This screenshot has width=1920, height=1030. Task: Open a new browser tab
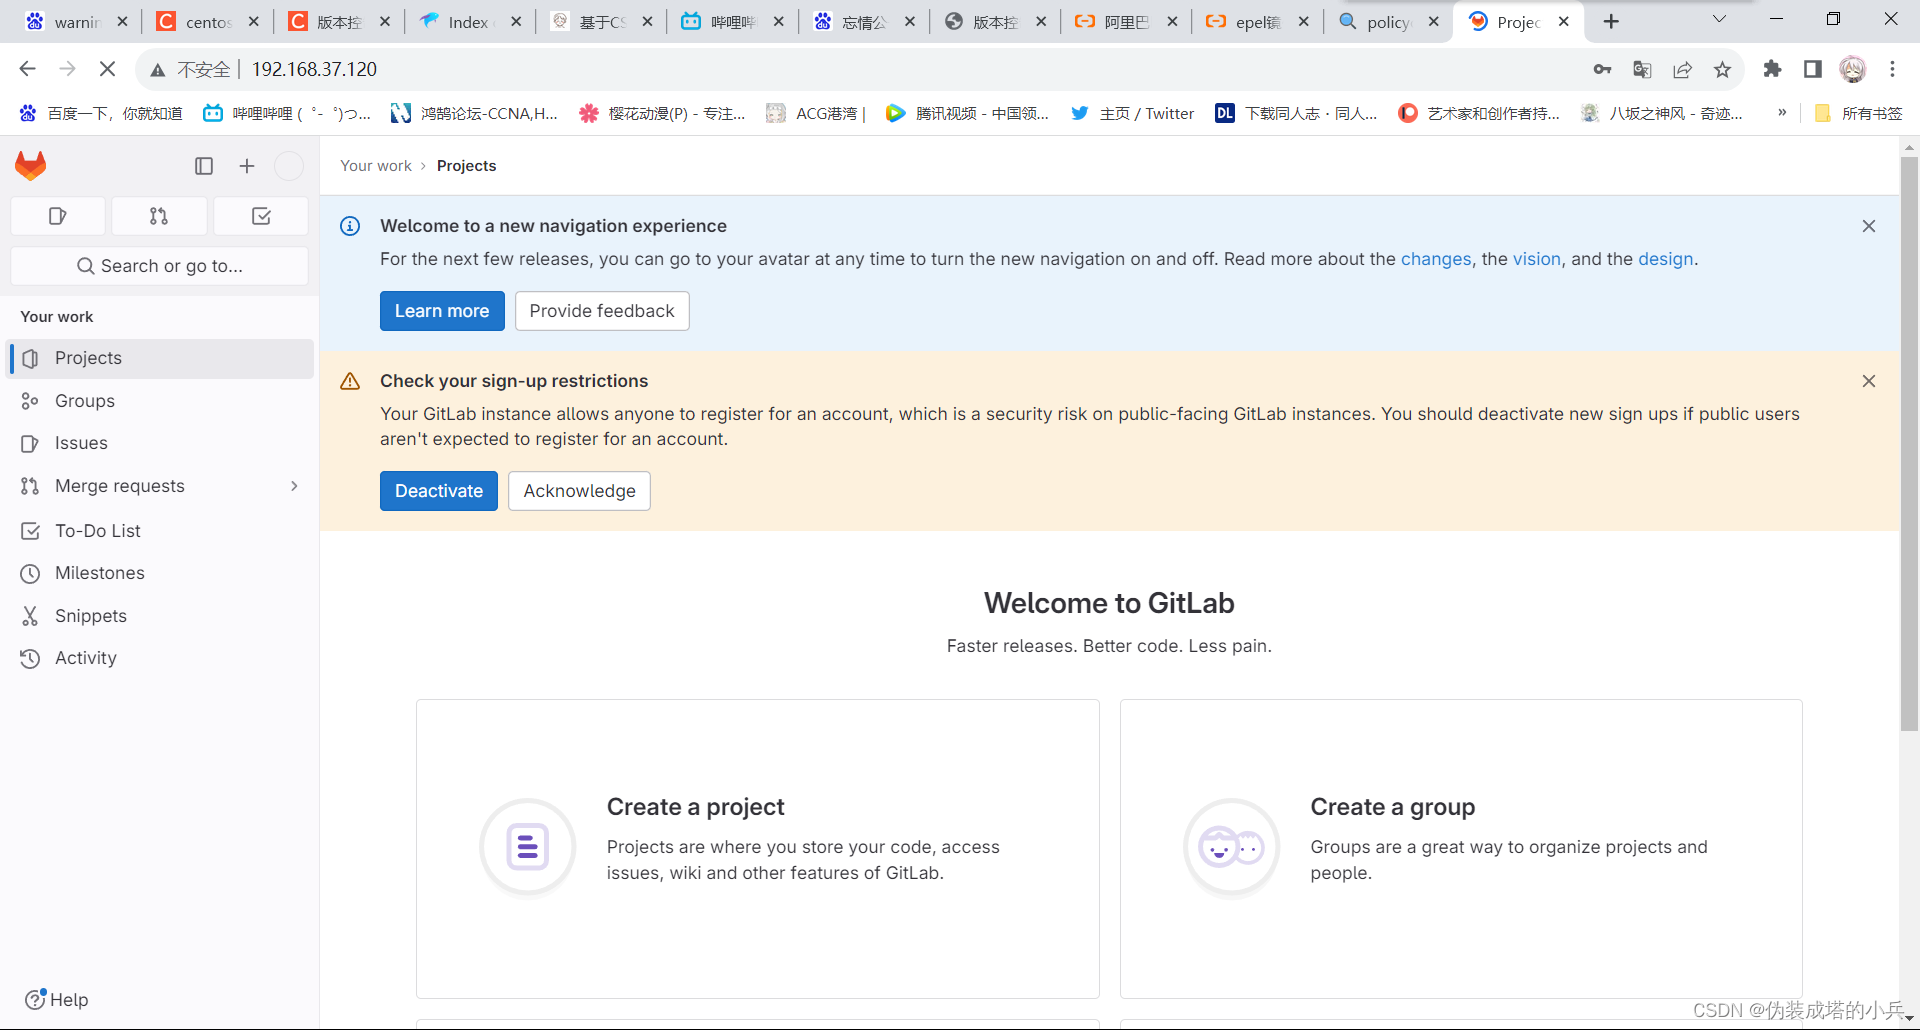click(1611, 22)
